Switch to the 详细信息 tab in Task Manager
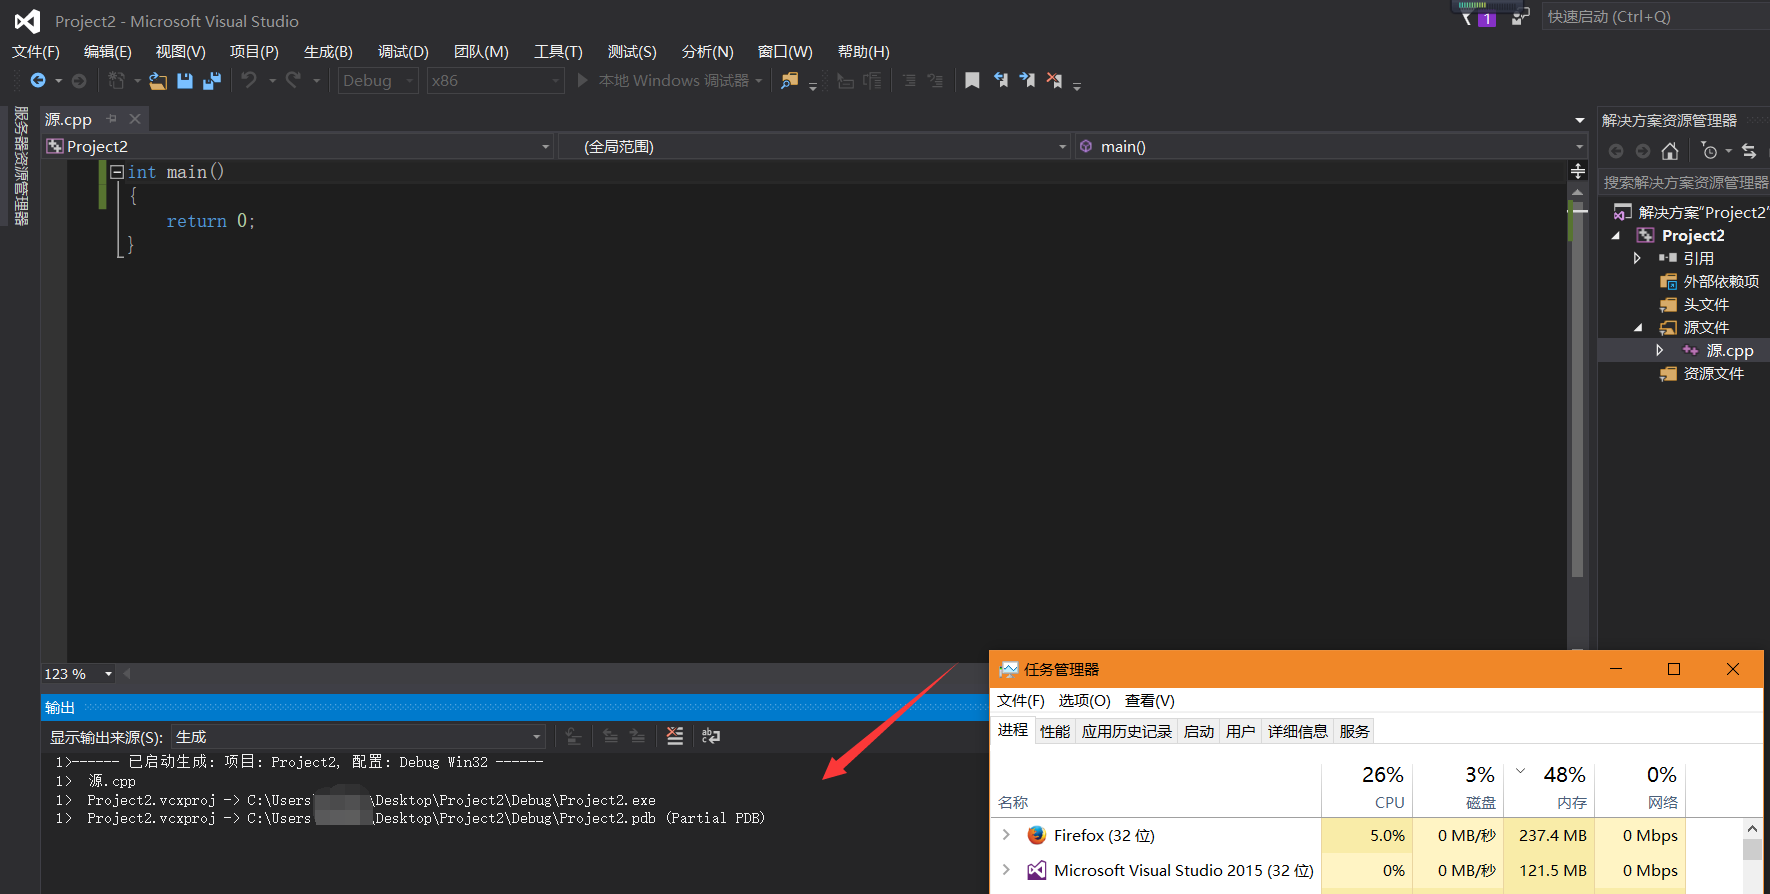This screenshot has height=894, width=1770. [1297, 731]
